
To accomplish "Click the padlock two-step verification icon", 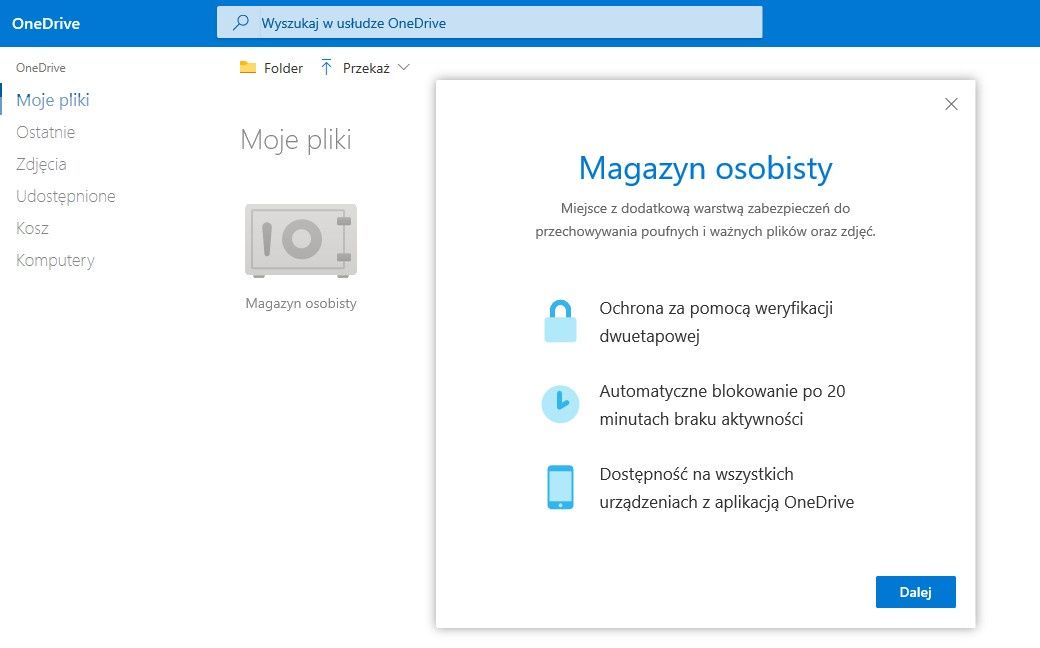I will point(560,321).
